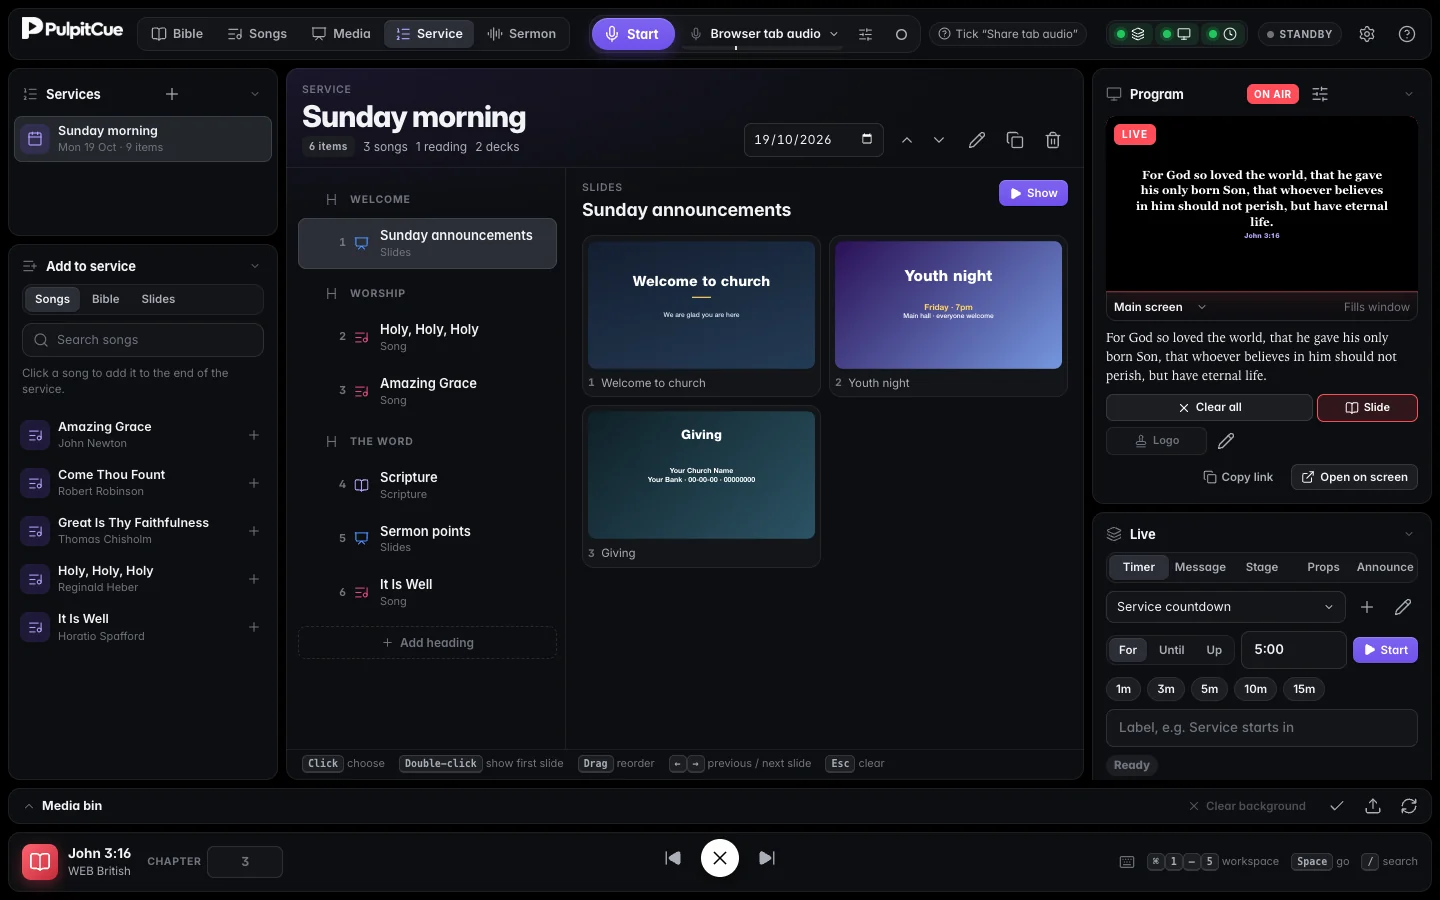The height and width of the screenshot is (900, 1440).
Task: Switch to the Sermon workspace
Action: (x=521, y=34)
